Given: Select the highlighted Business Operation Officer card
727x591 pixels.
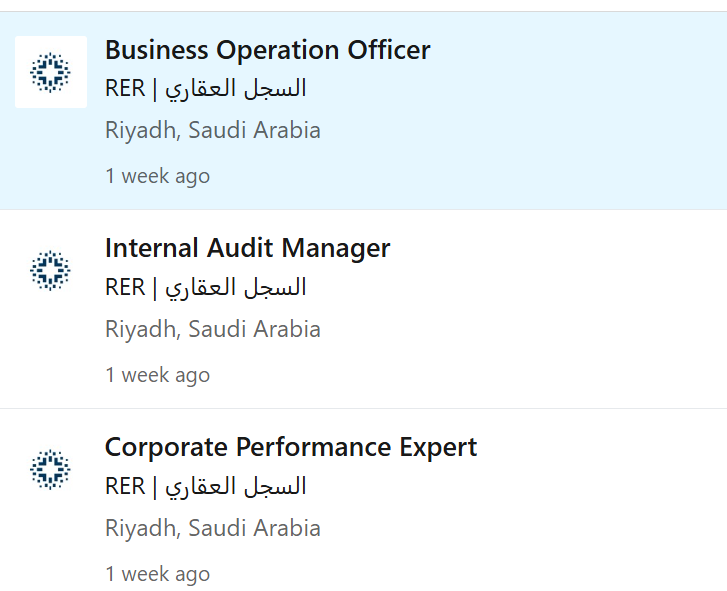Looking at the screenshot, I should tap(364, 110).
